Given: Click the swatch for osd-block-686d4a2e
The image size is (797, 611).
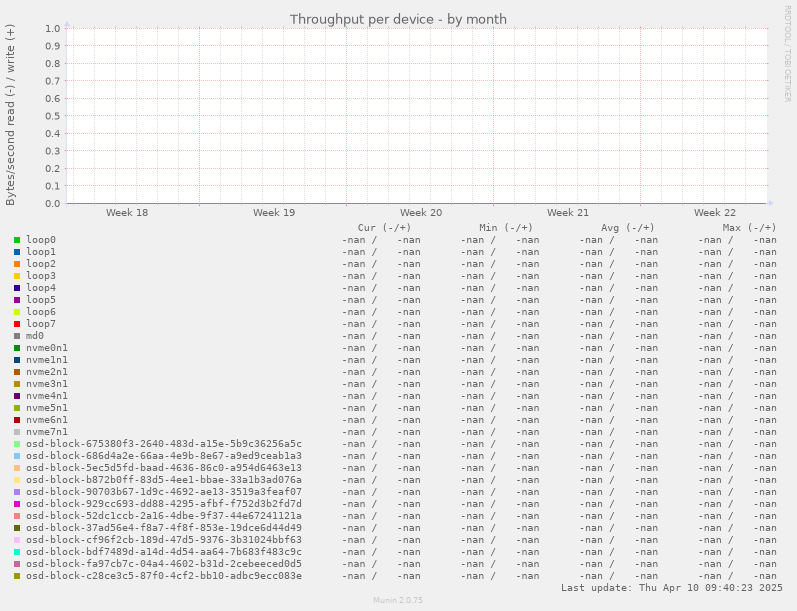Looking at the screenshot, I should click(17, 456).
